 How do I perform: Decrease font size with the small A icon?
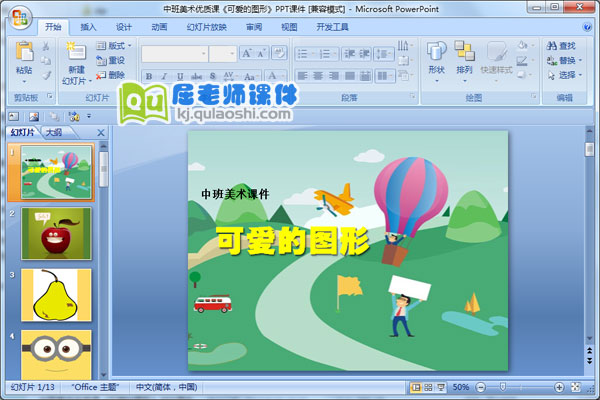click(261, 53)
